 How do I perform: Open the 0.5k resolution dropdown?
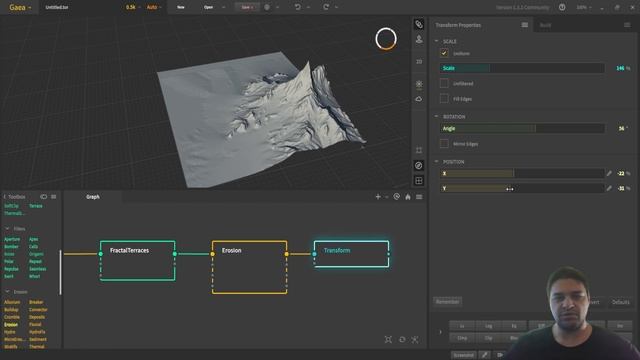(x=133, y=7)
